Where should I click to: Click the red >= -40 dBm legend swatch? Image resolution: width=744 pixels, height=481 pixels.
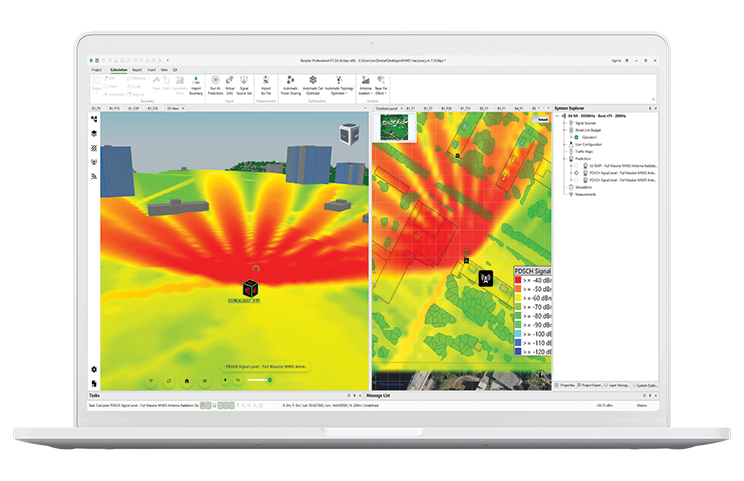click(x=518, y=280)
